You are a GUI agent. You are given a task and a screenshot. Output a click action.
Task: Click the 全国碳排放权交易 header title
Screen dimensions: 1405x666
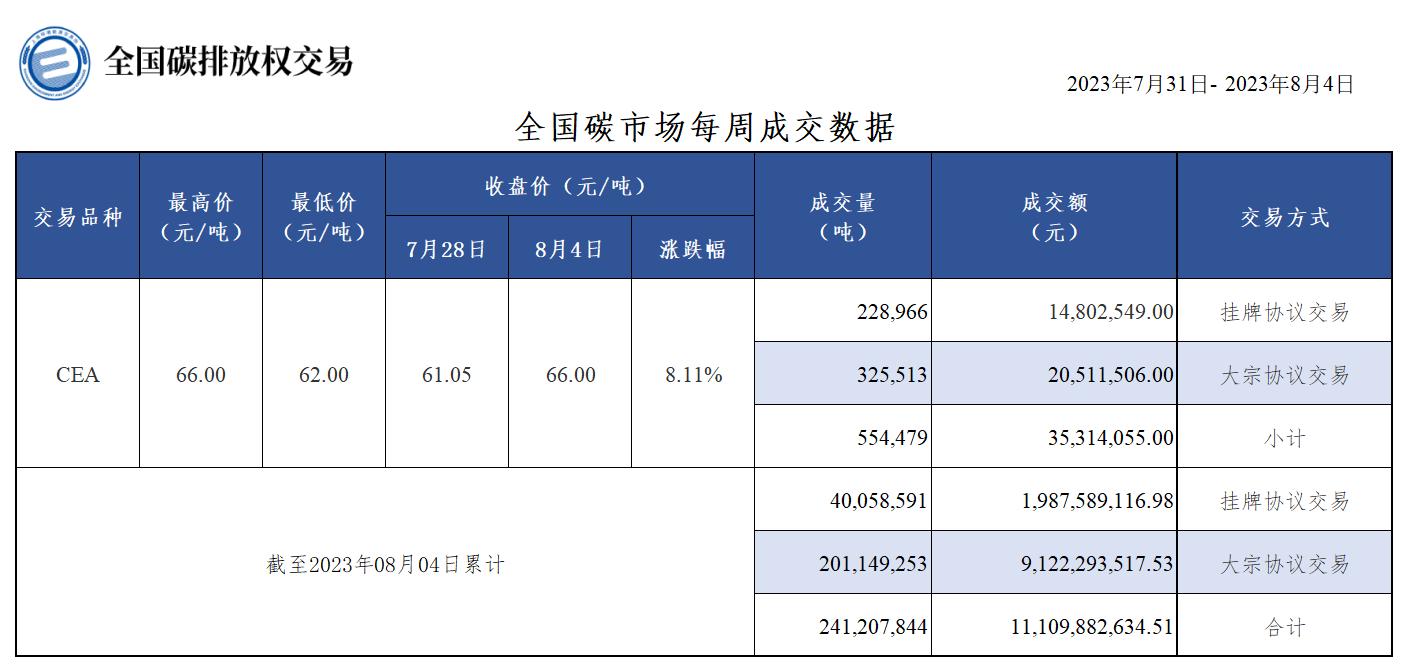[x=229, y=61]
